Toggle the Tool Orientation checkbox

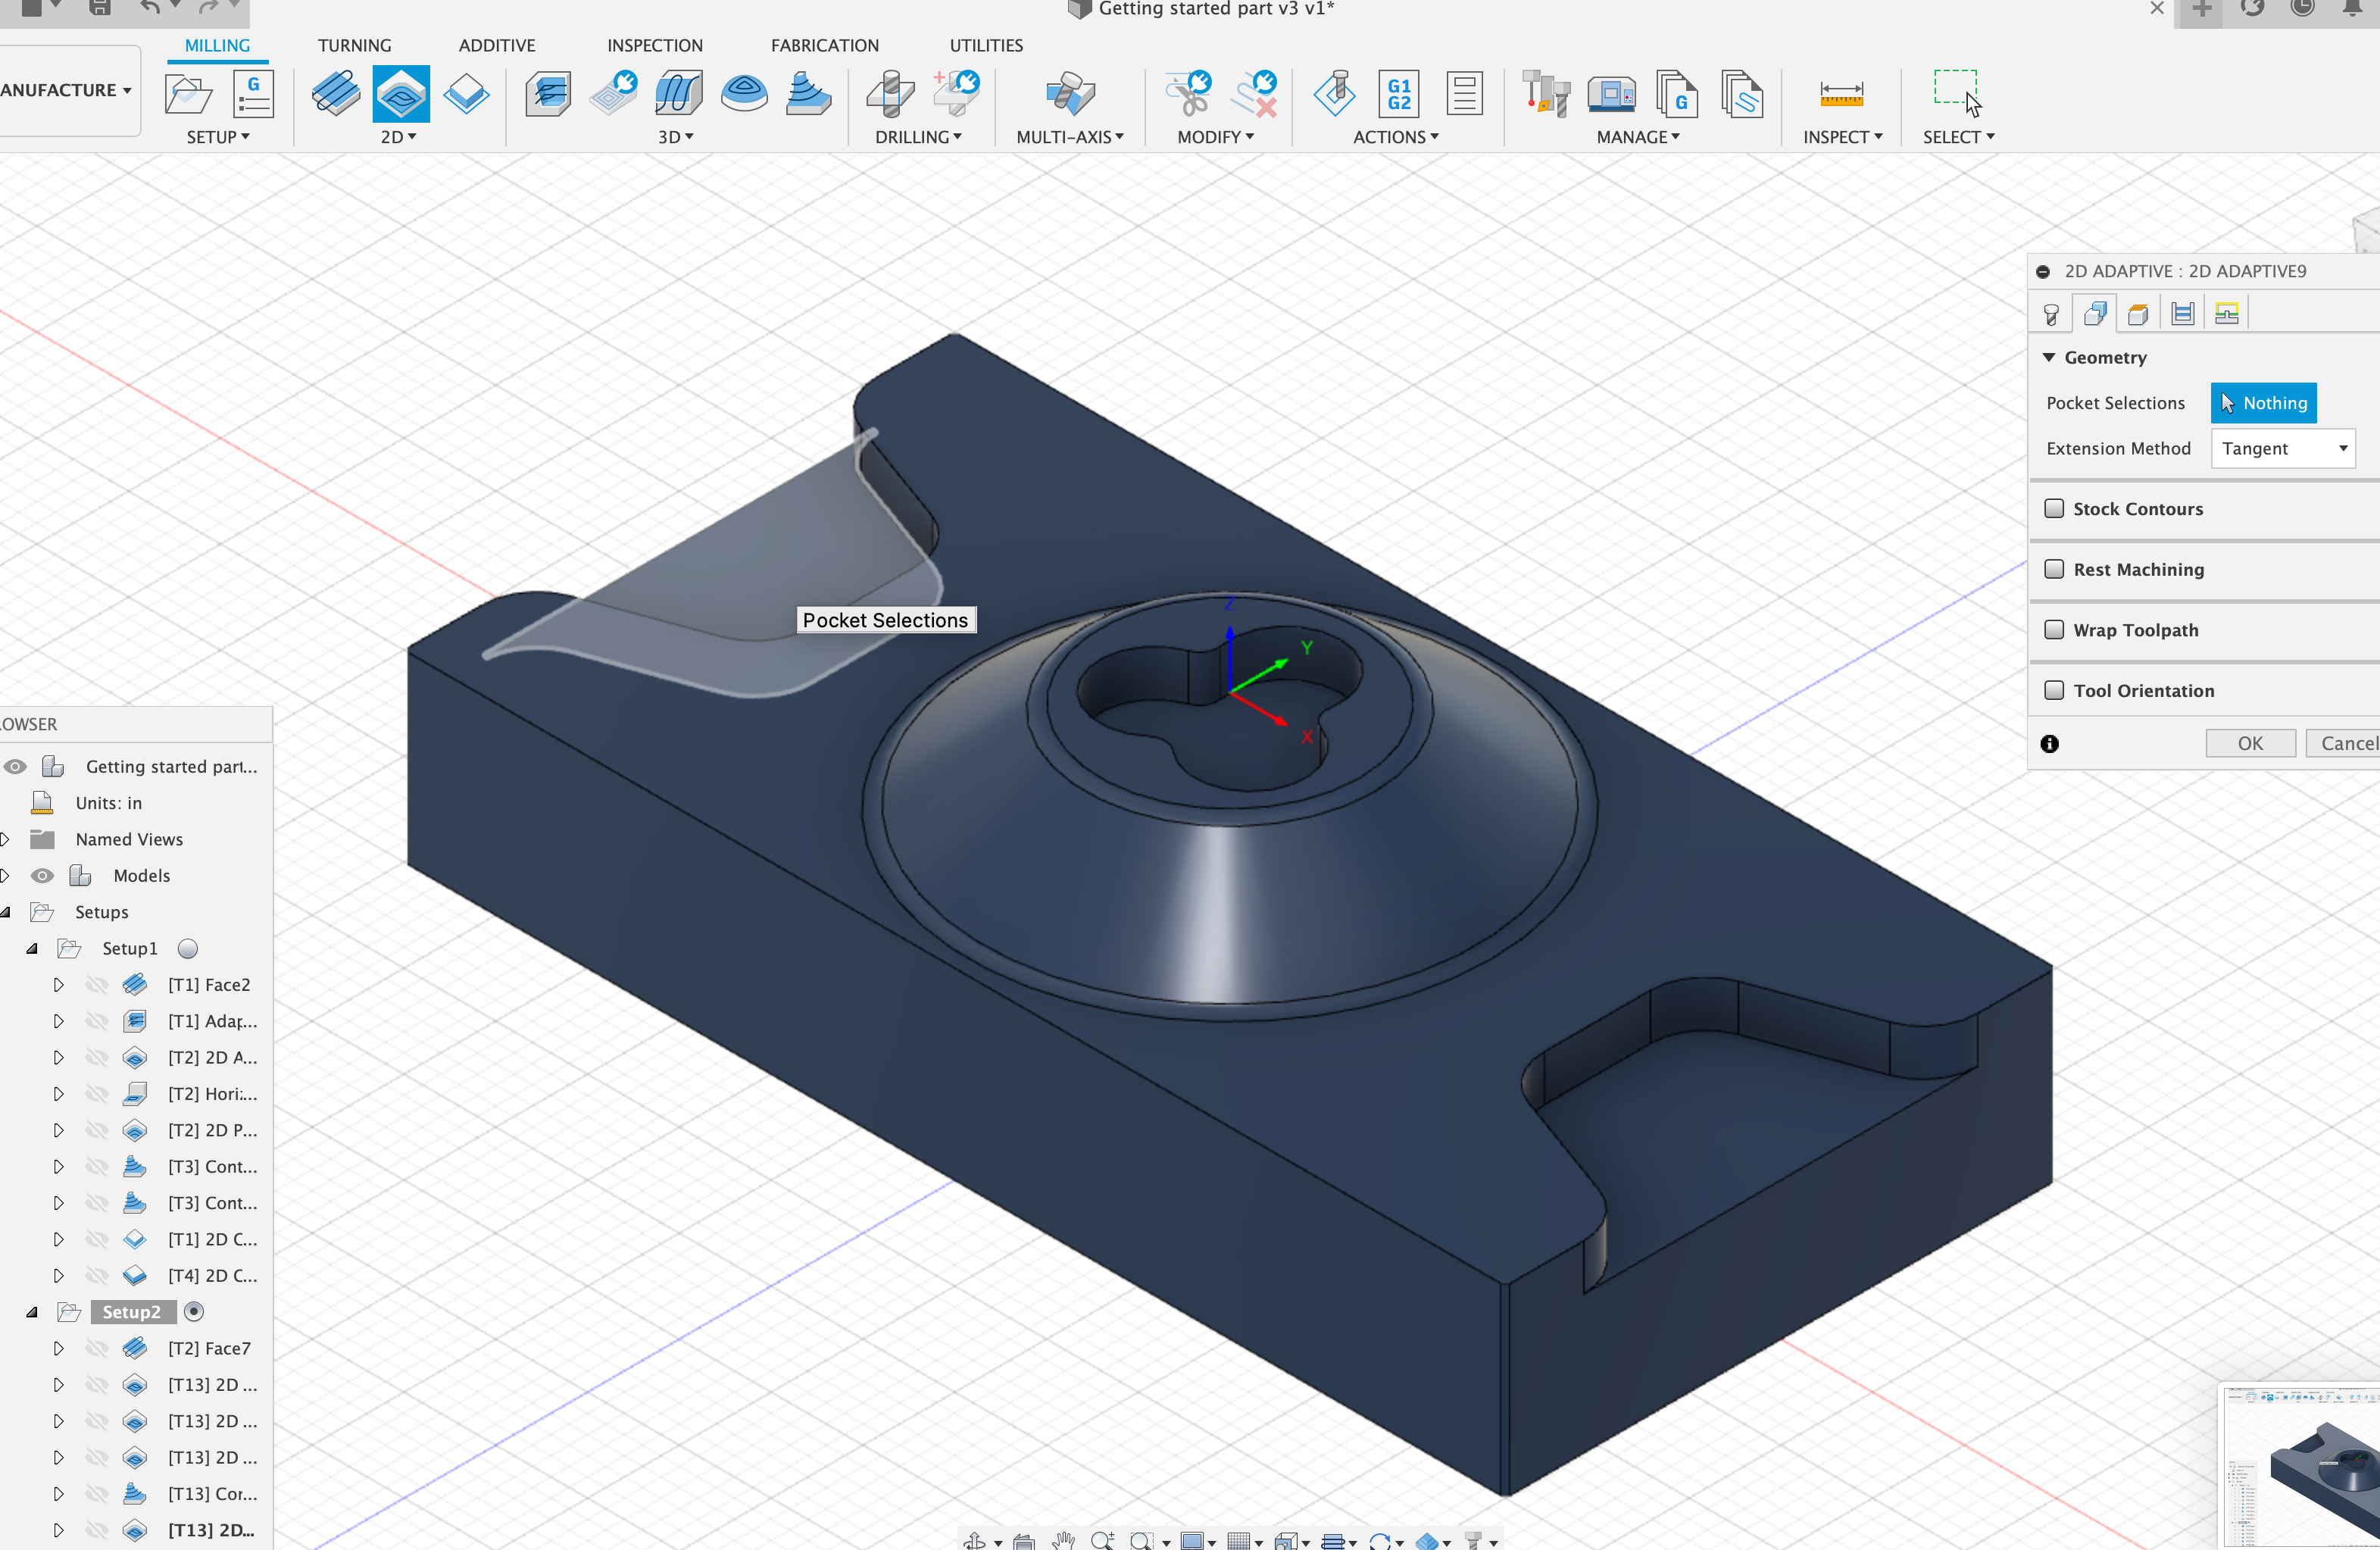coord(2055,691)
